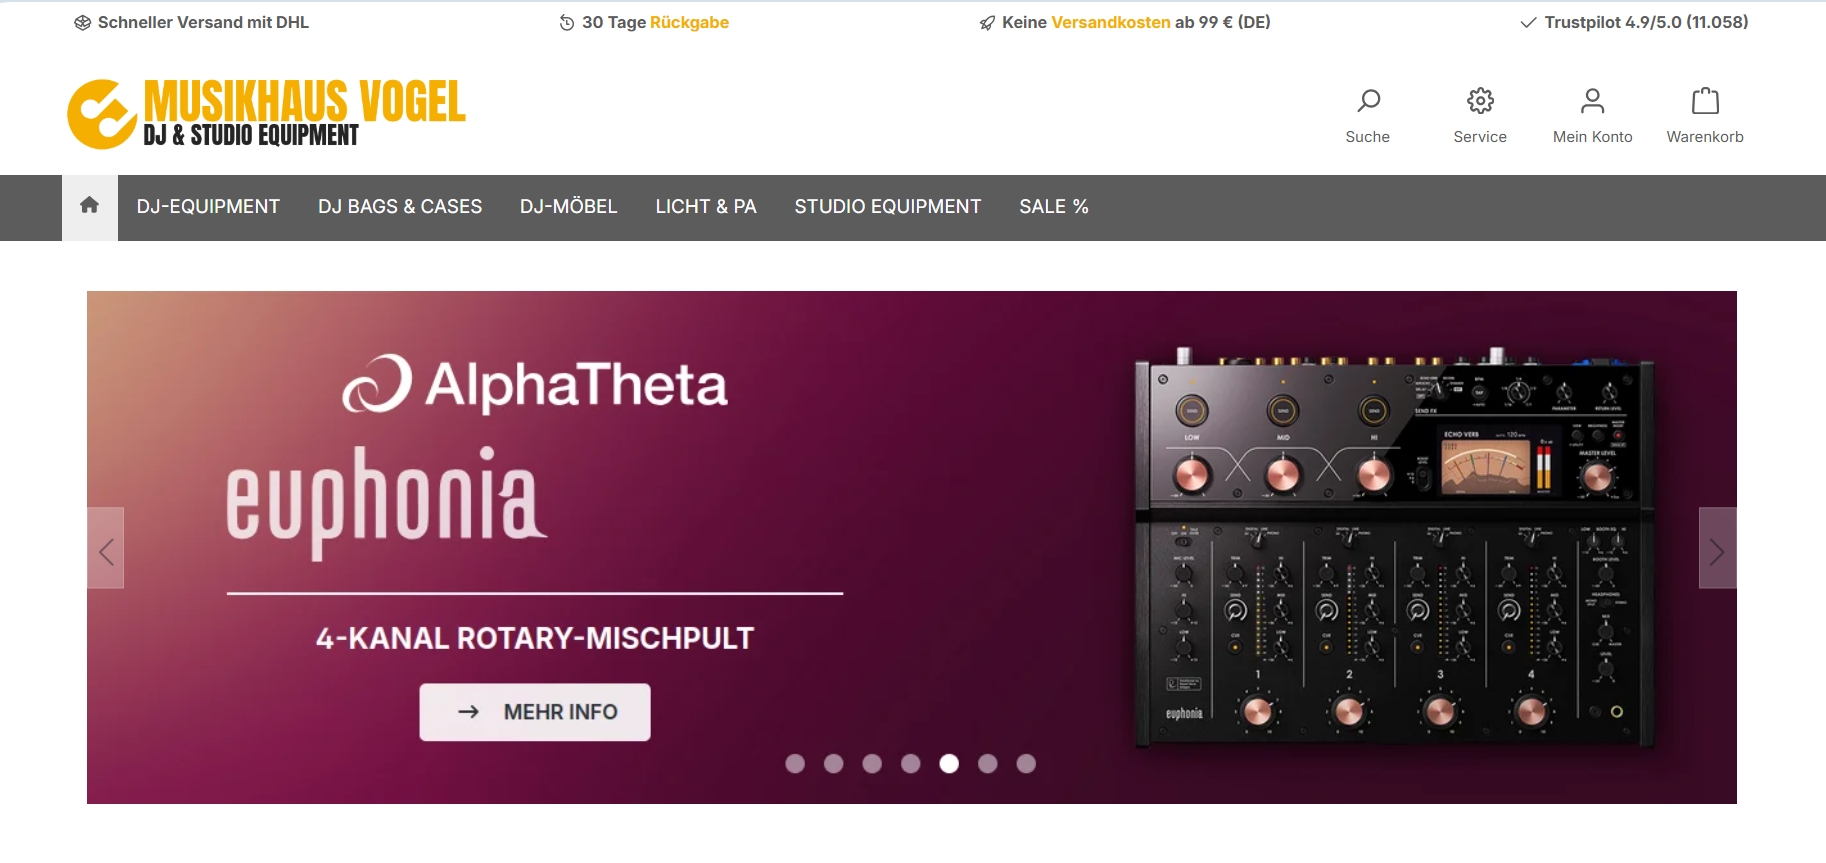
Task: Click the DHL shipping package icon
Action: (x=82, y=23)
